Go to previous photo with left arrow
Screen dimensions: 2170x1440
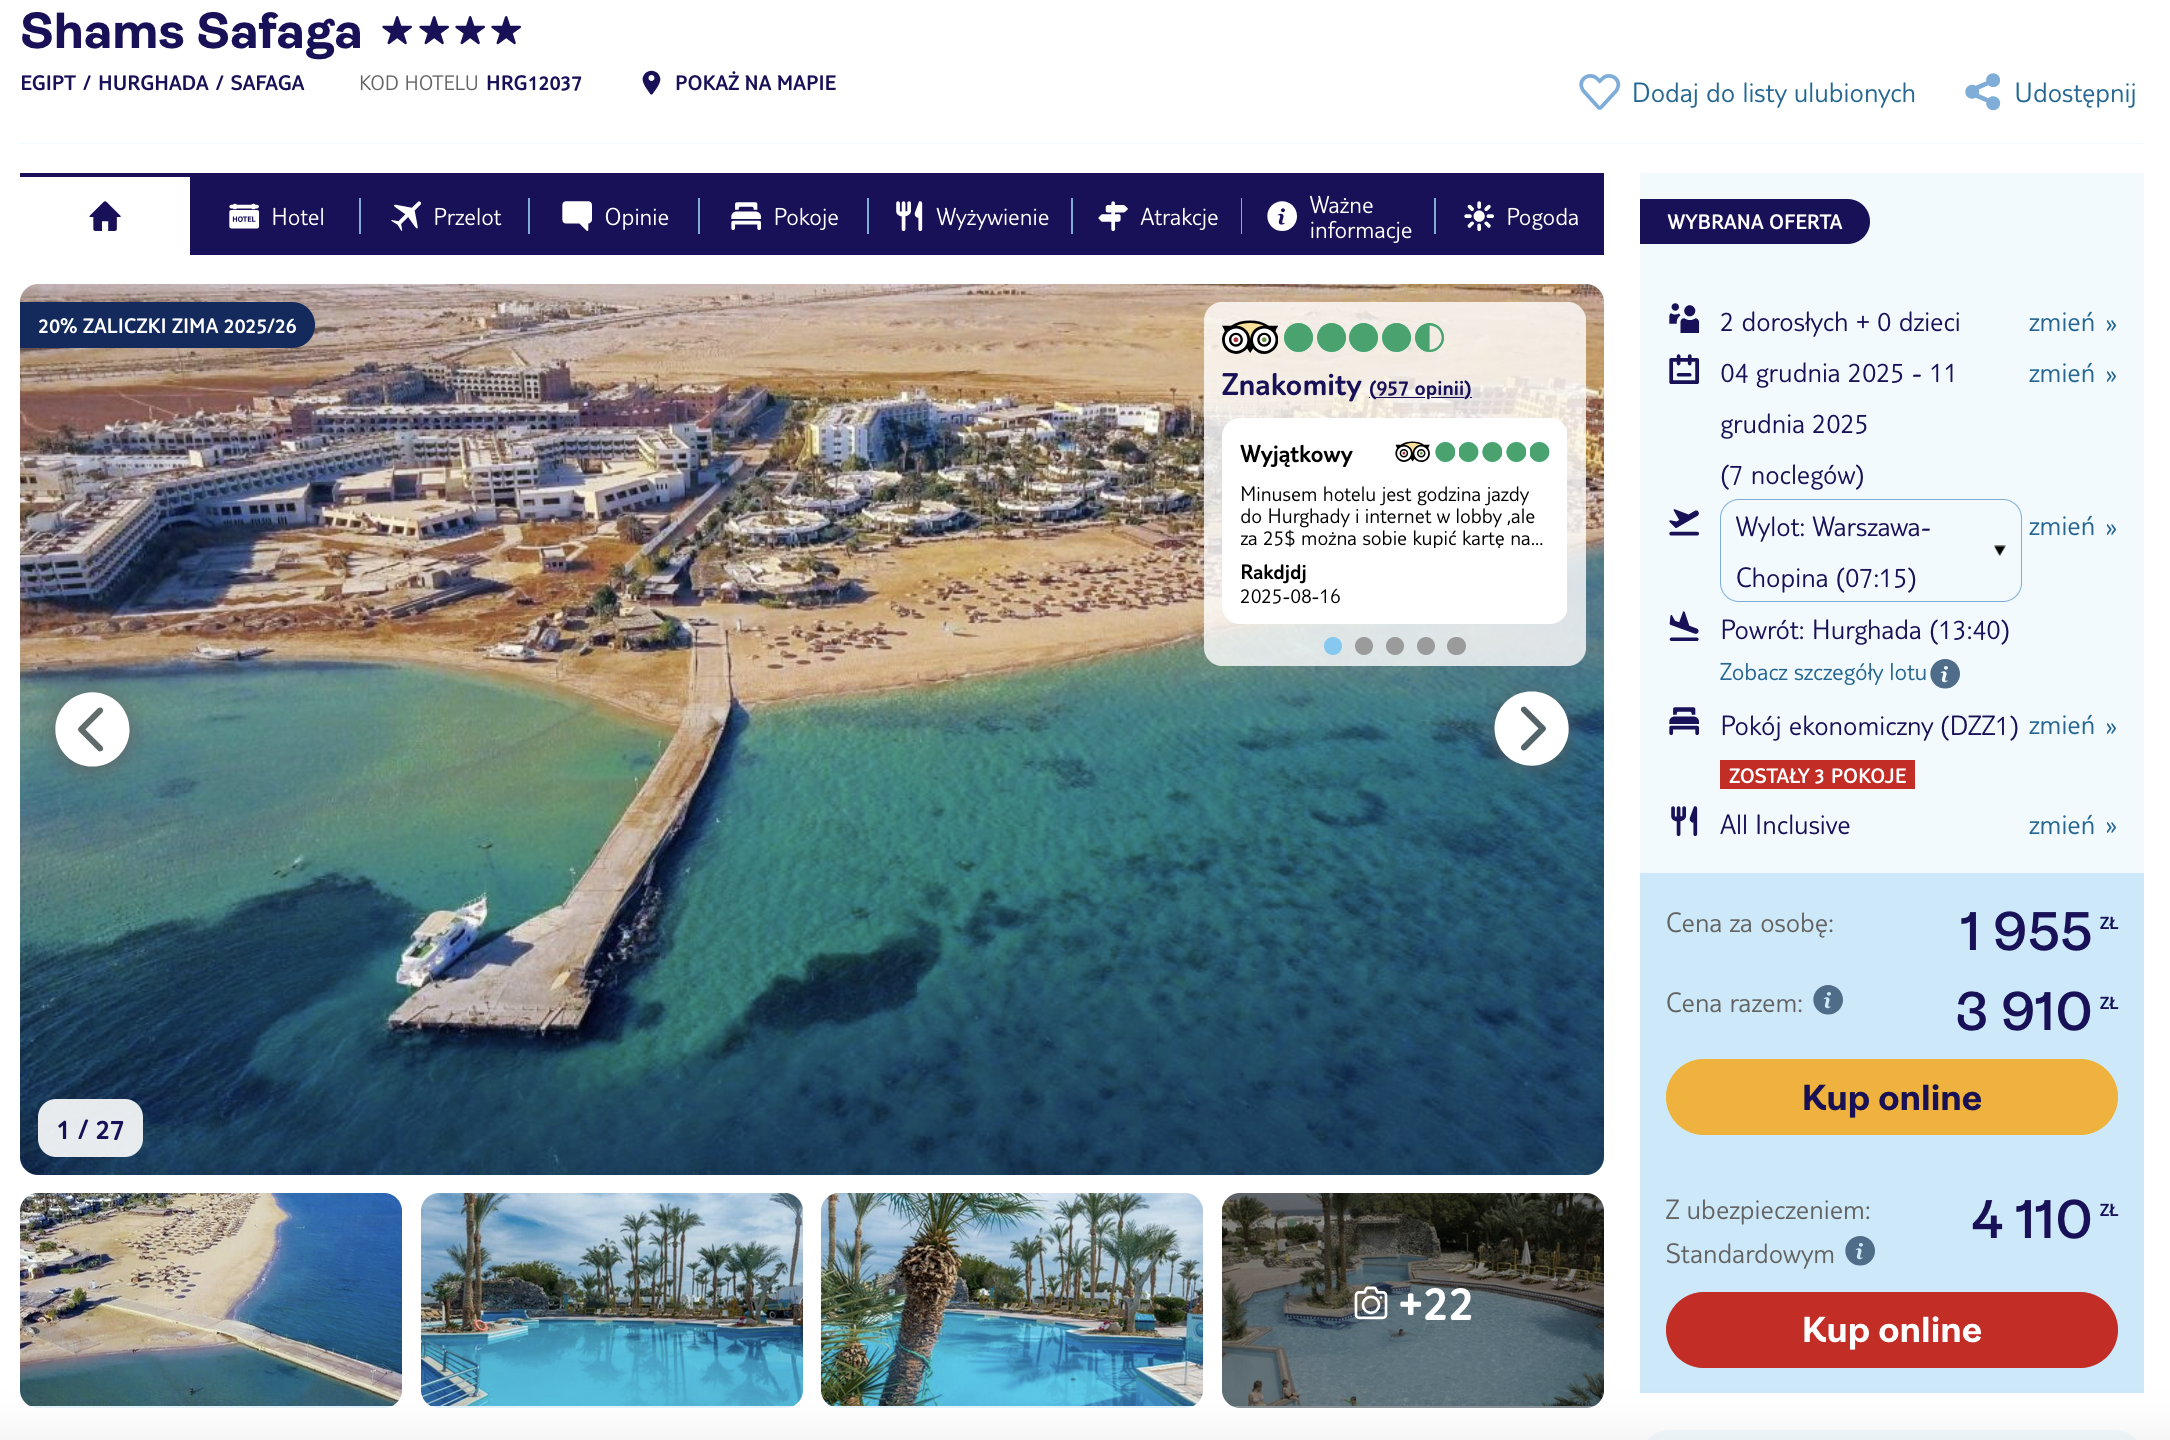92,729
